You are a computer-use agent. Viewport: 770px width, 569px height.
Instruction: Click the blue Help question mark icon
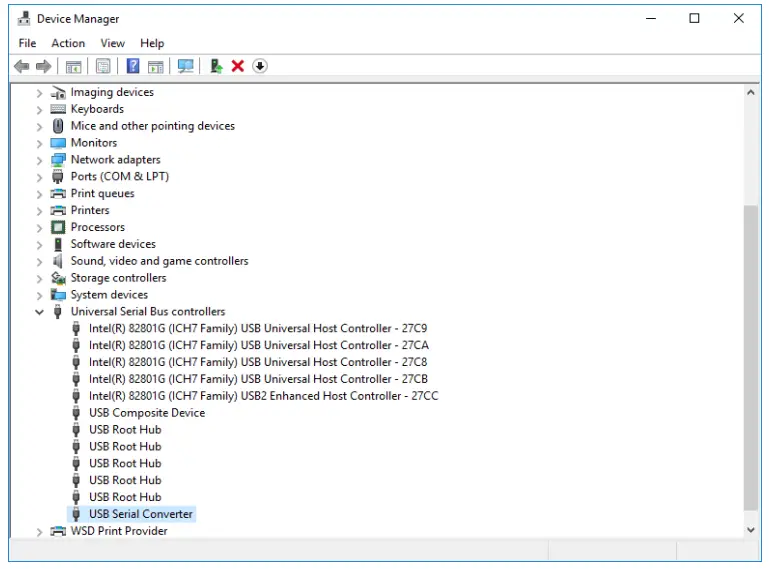133,66
